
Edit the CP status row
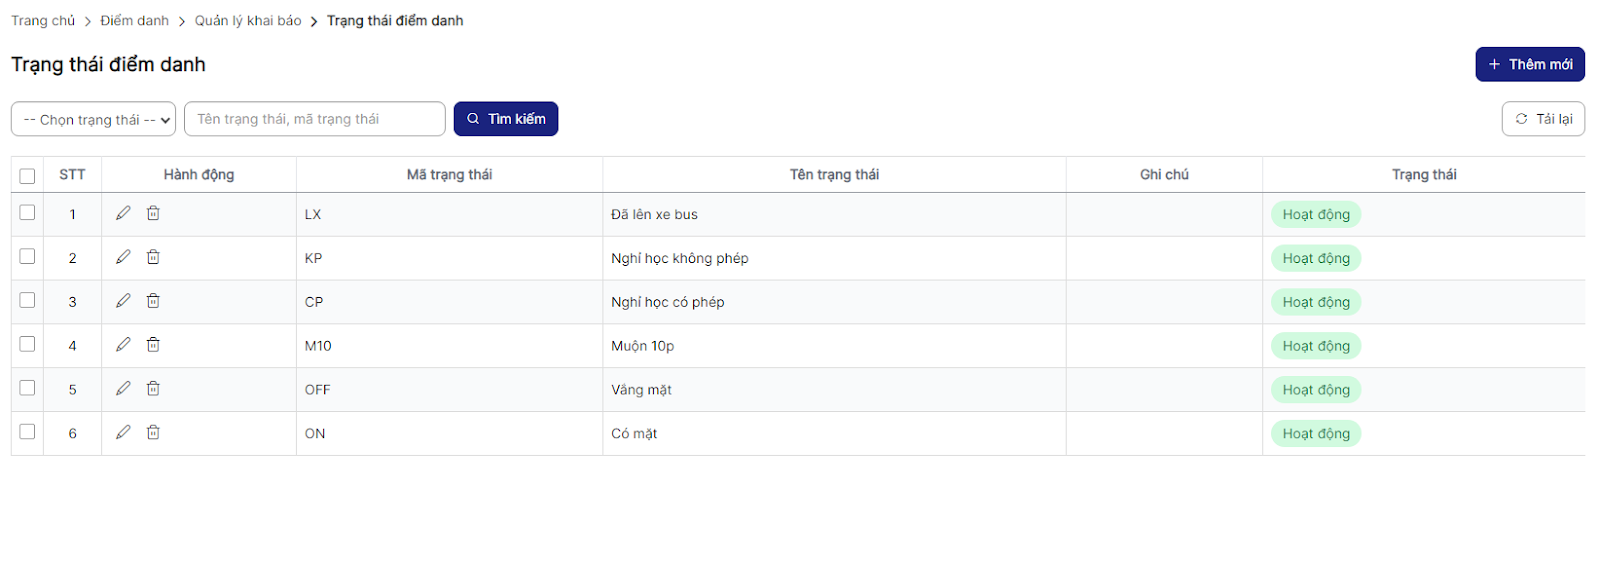pos(123,301)
